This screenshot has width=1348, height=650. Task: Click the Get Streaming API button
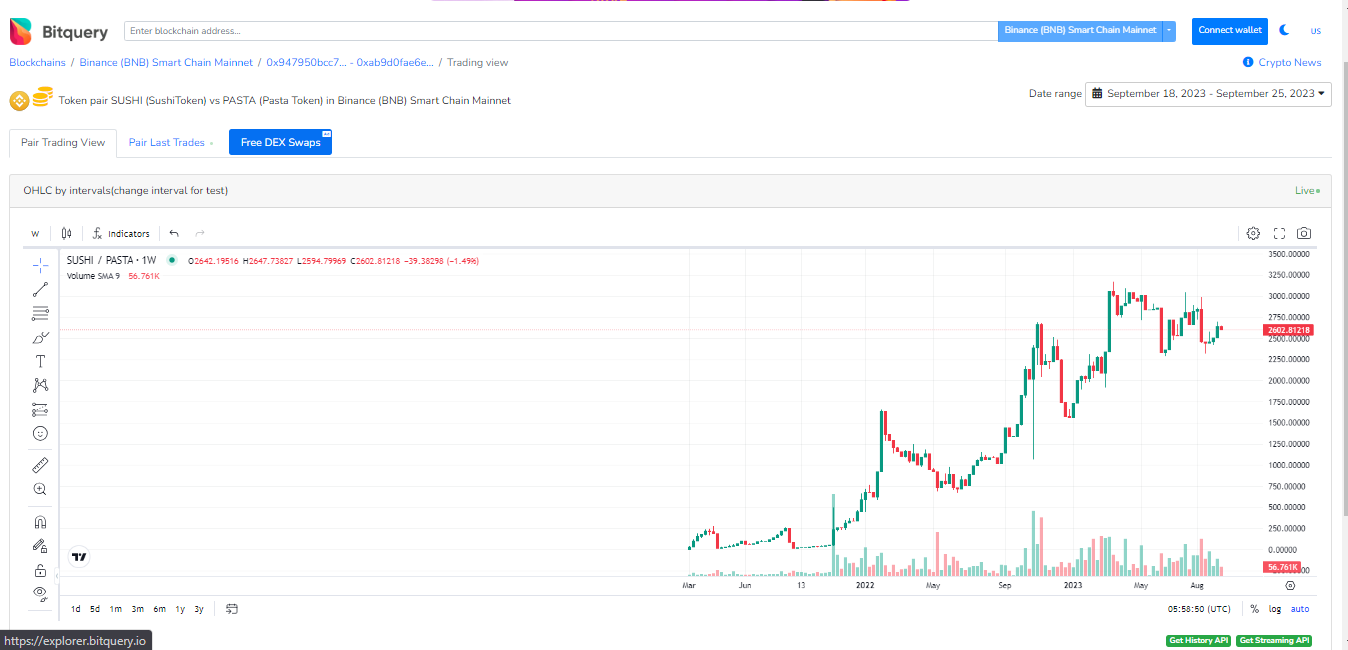pos(1274,640)
